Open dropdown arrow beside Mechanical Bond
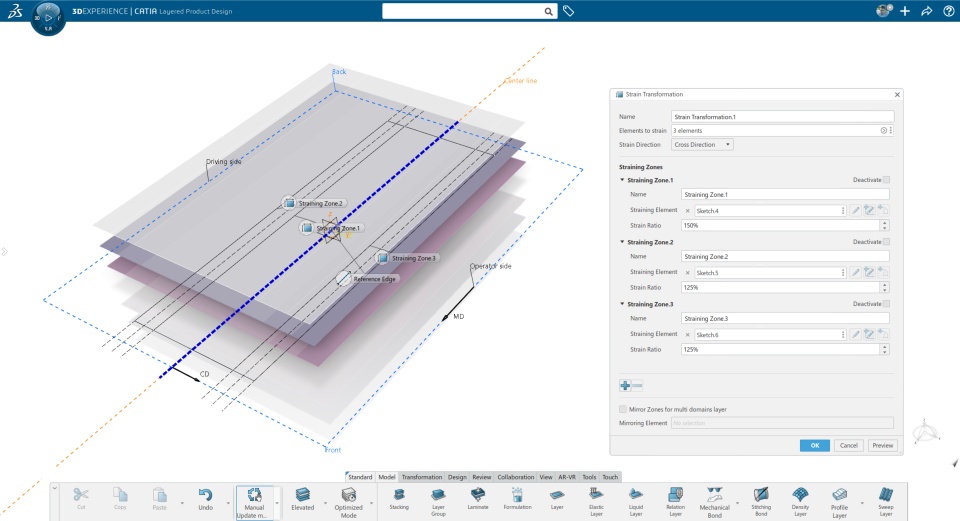 click(737, 503)
